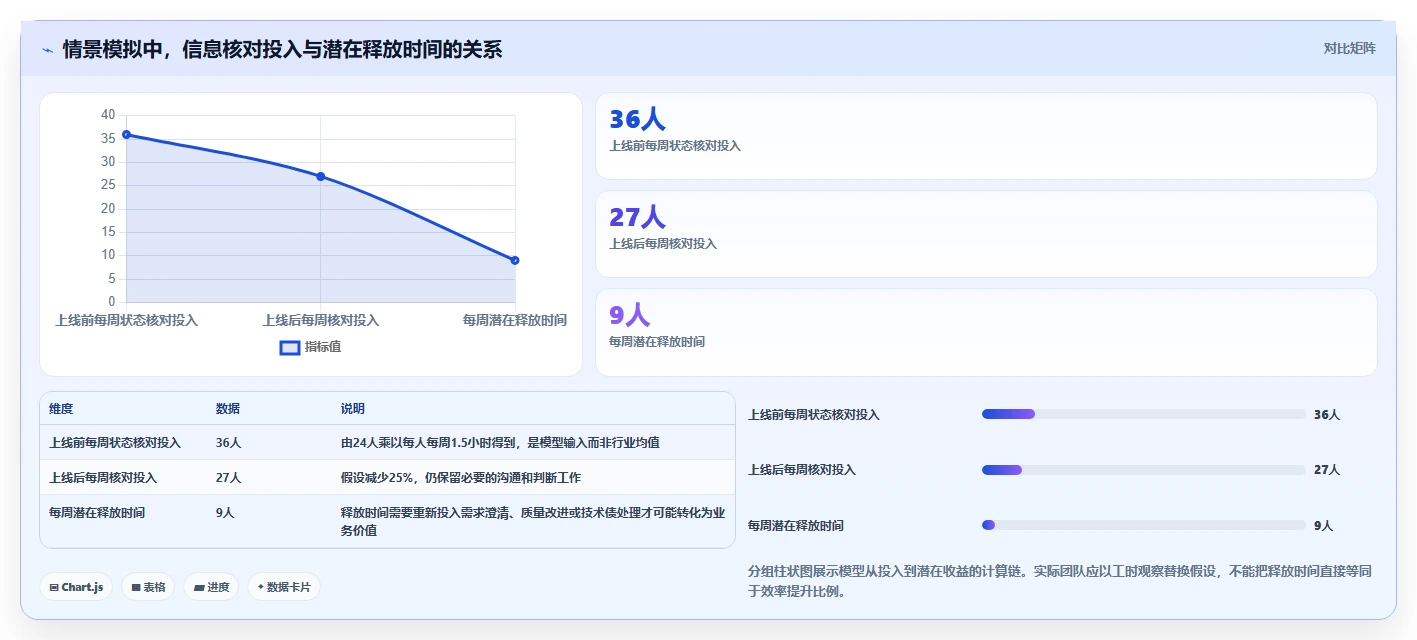This screenshot has width=1417, height=640.
Task: Click table cell 27人 in 数据 column
Action: [x=228, y=477]
